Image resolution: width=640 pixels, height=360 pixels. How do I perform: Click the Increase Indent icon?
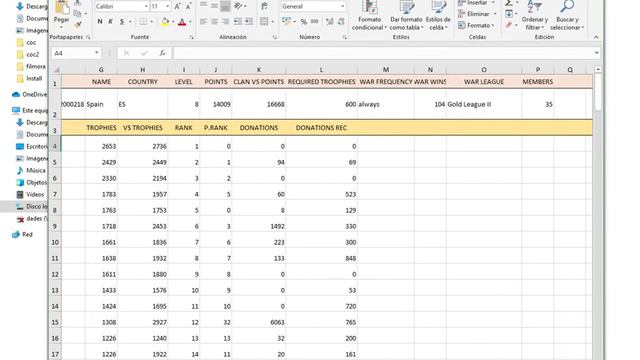tap(249, 22)
